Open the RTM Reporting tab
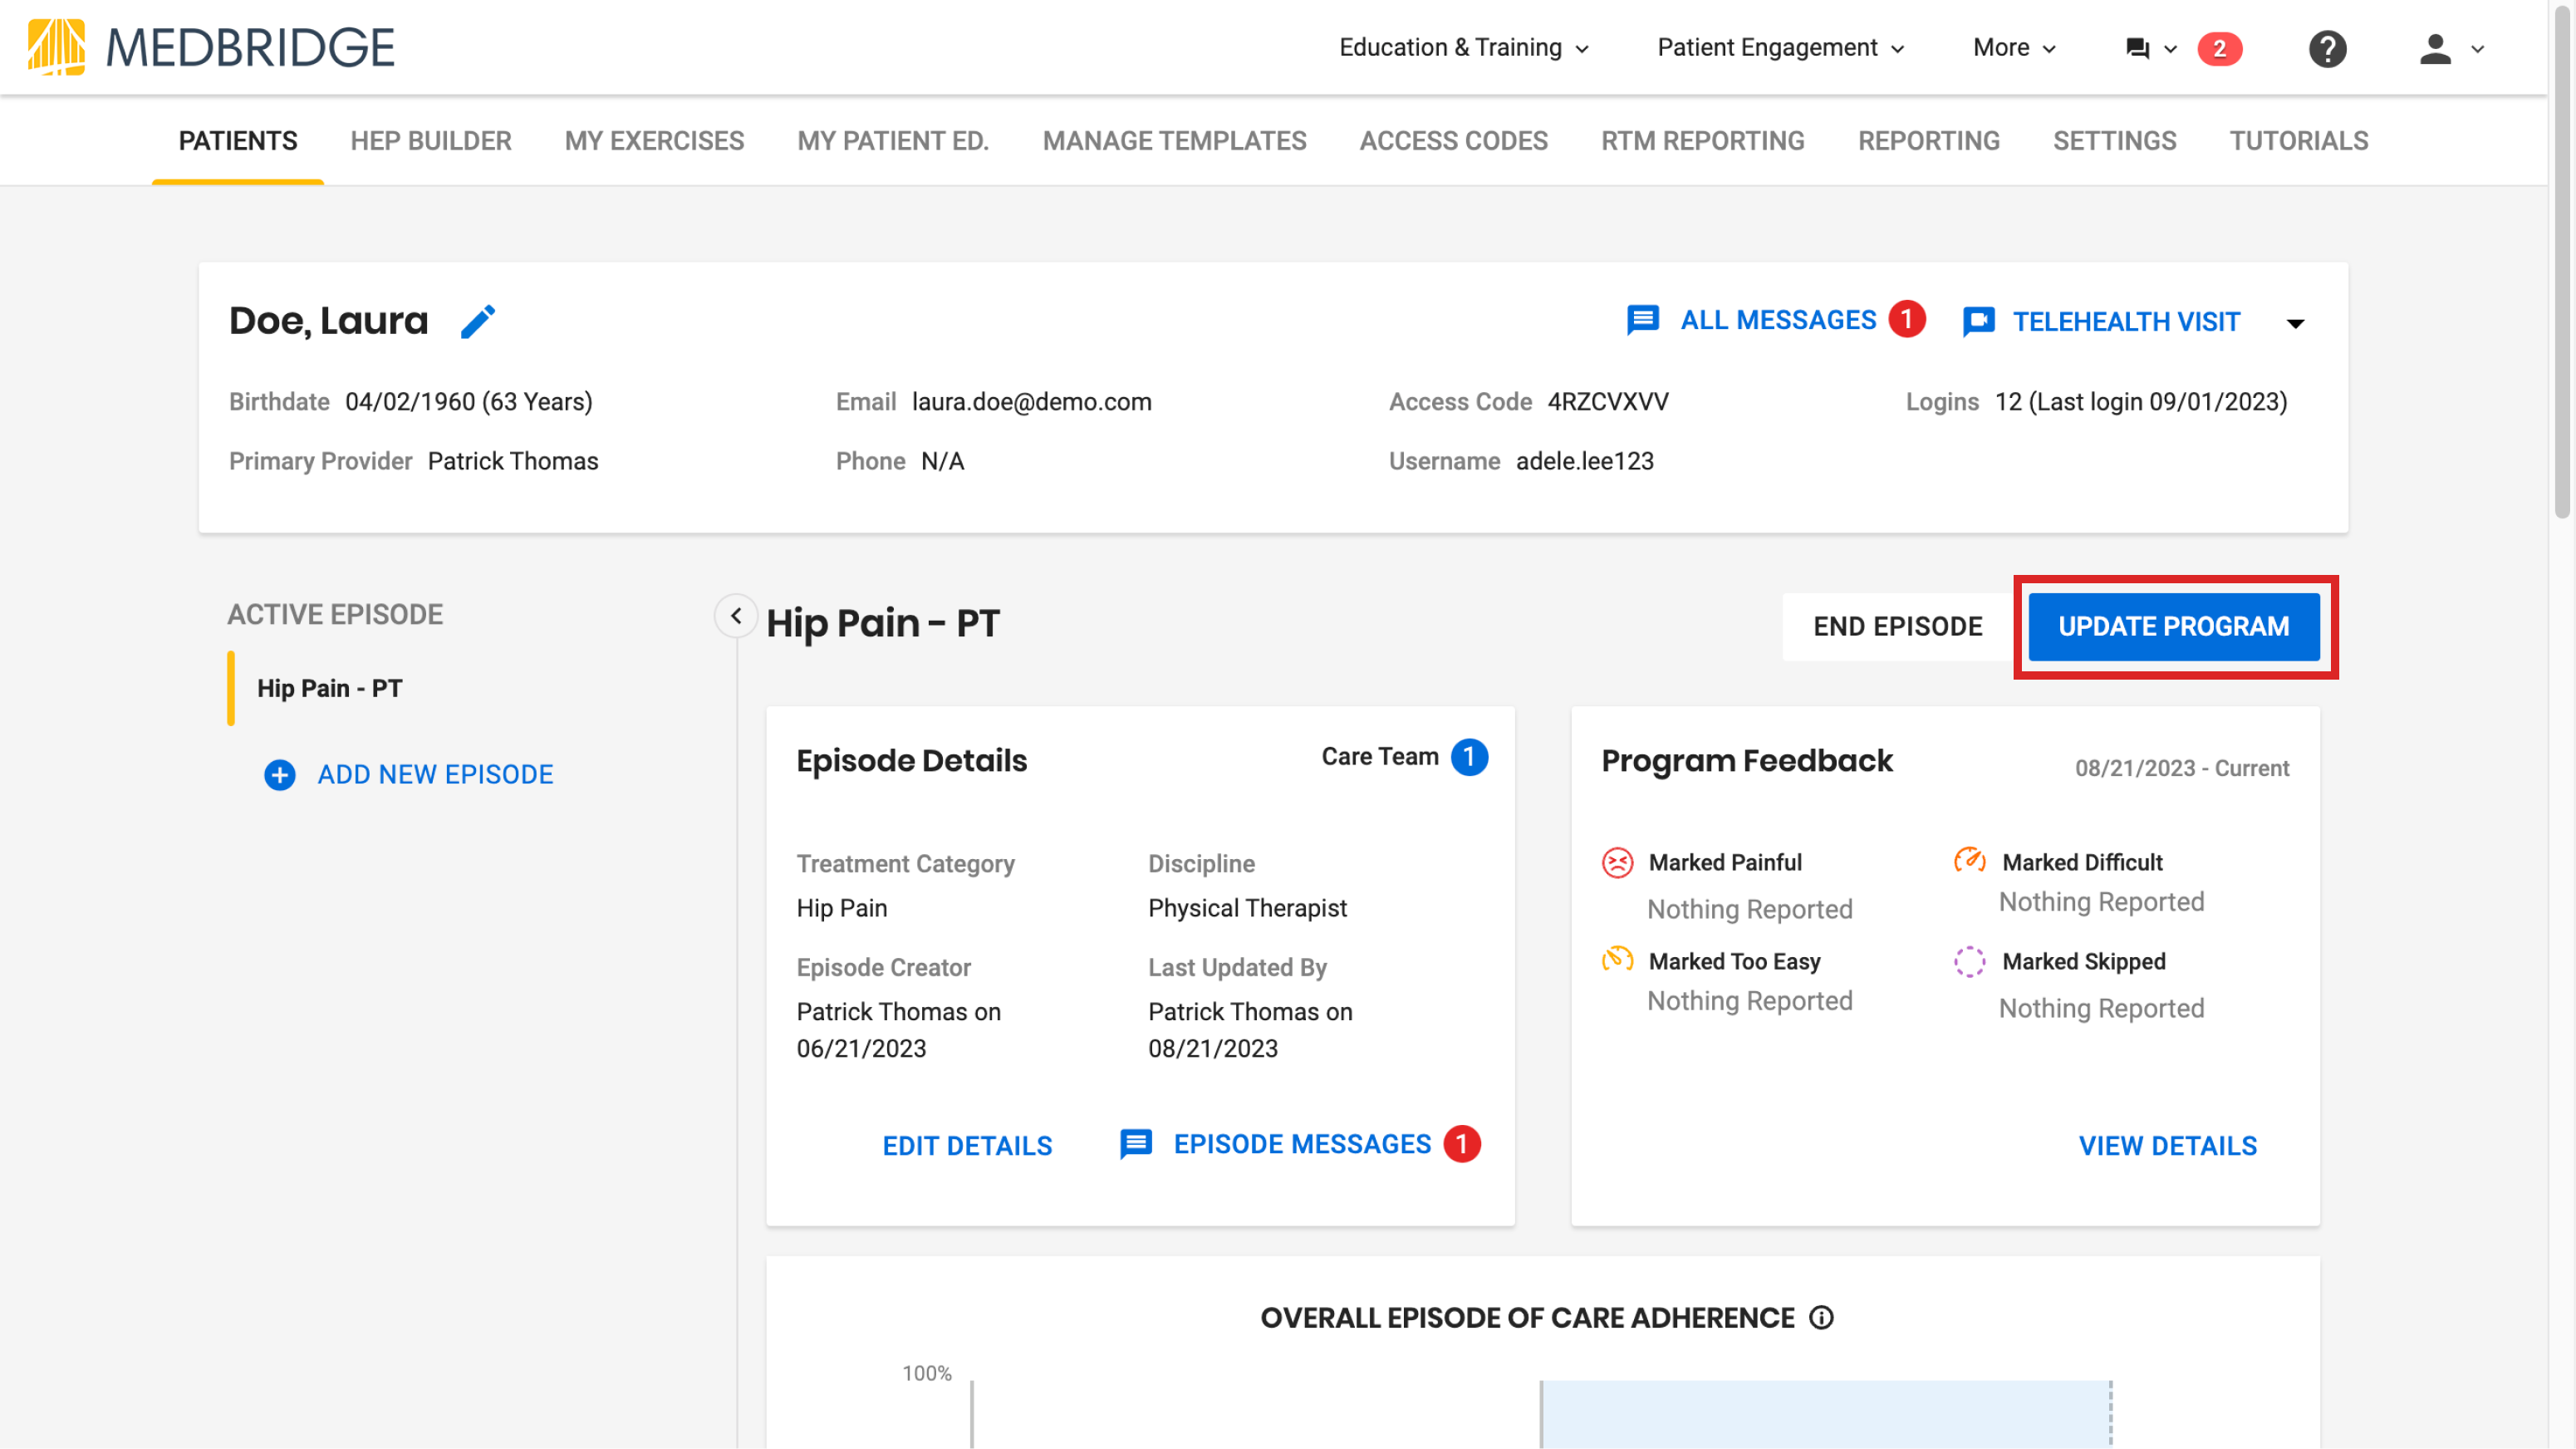The image size is (2576, 1449). tap(1703, 141)
